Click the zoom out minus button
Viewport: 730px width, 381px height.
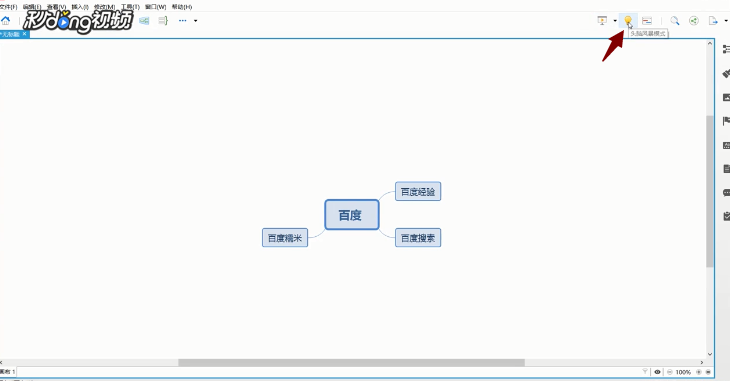pyautogui.click(x=669, y=372)
